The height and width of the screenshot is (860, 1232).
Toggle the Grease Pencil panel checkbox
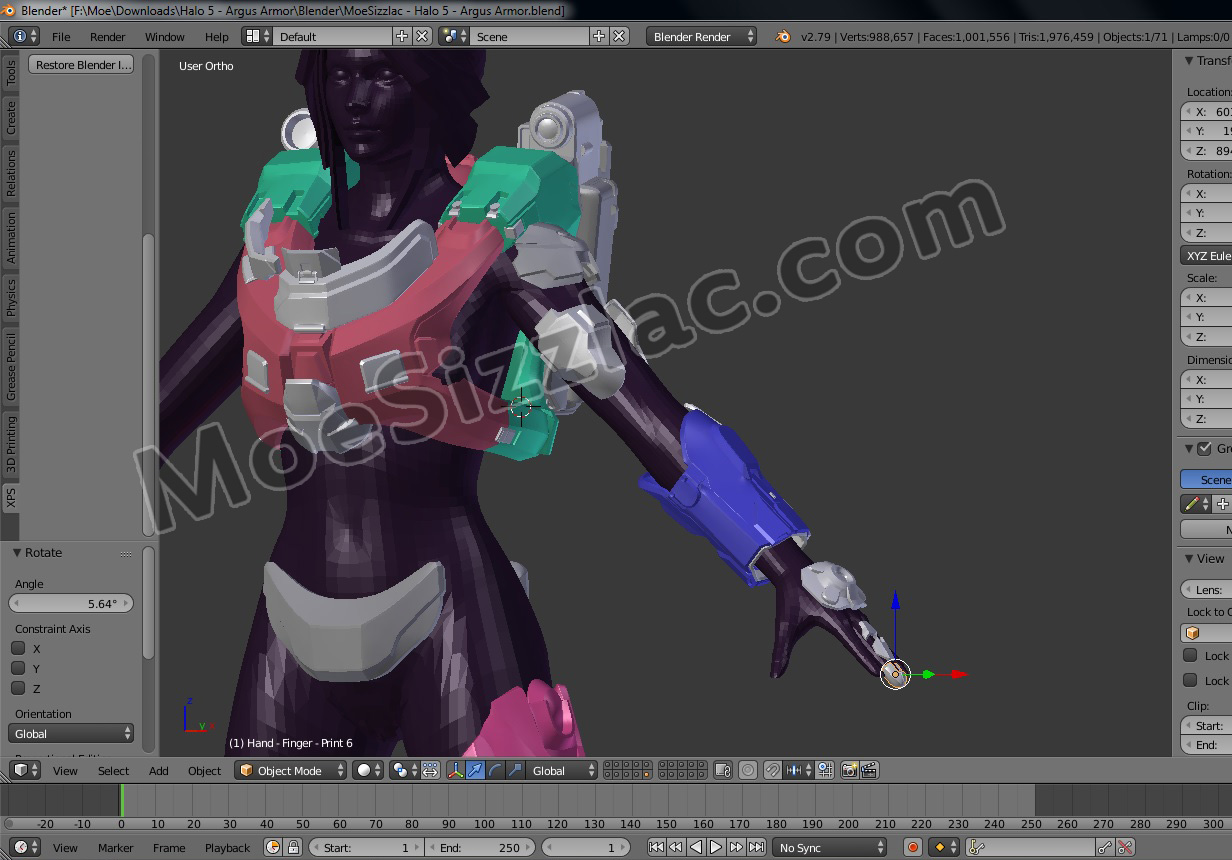coord(1204,448)
